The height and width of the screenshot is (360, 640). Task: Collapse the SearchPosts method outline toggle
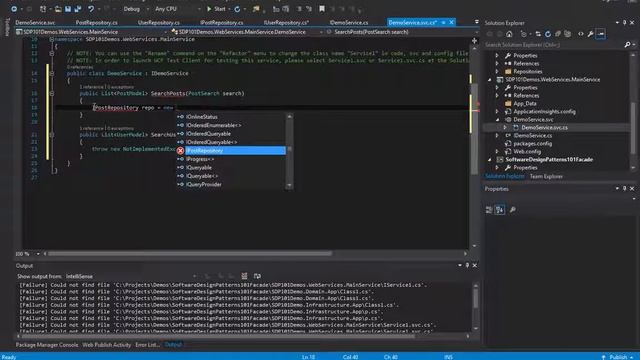51,93
